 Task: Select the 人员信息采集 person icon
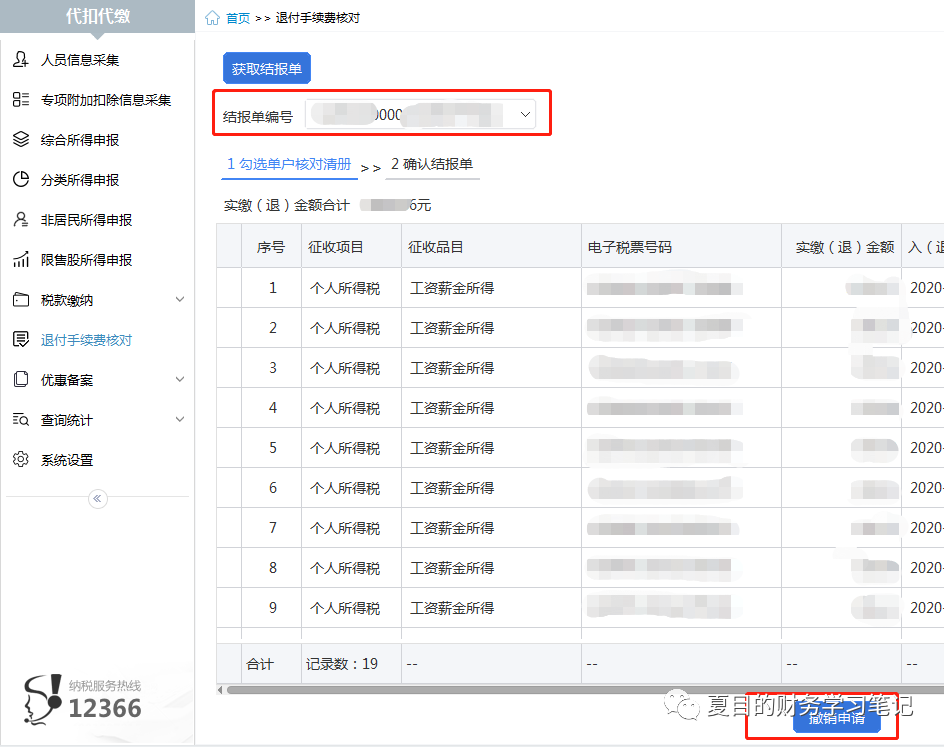coord(22,59)
